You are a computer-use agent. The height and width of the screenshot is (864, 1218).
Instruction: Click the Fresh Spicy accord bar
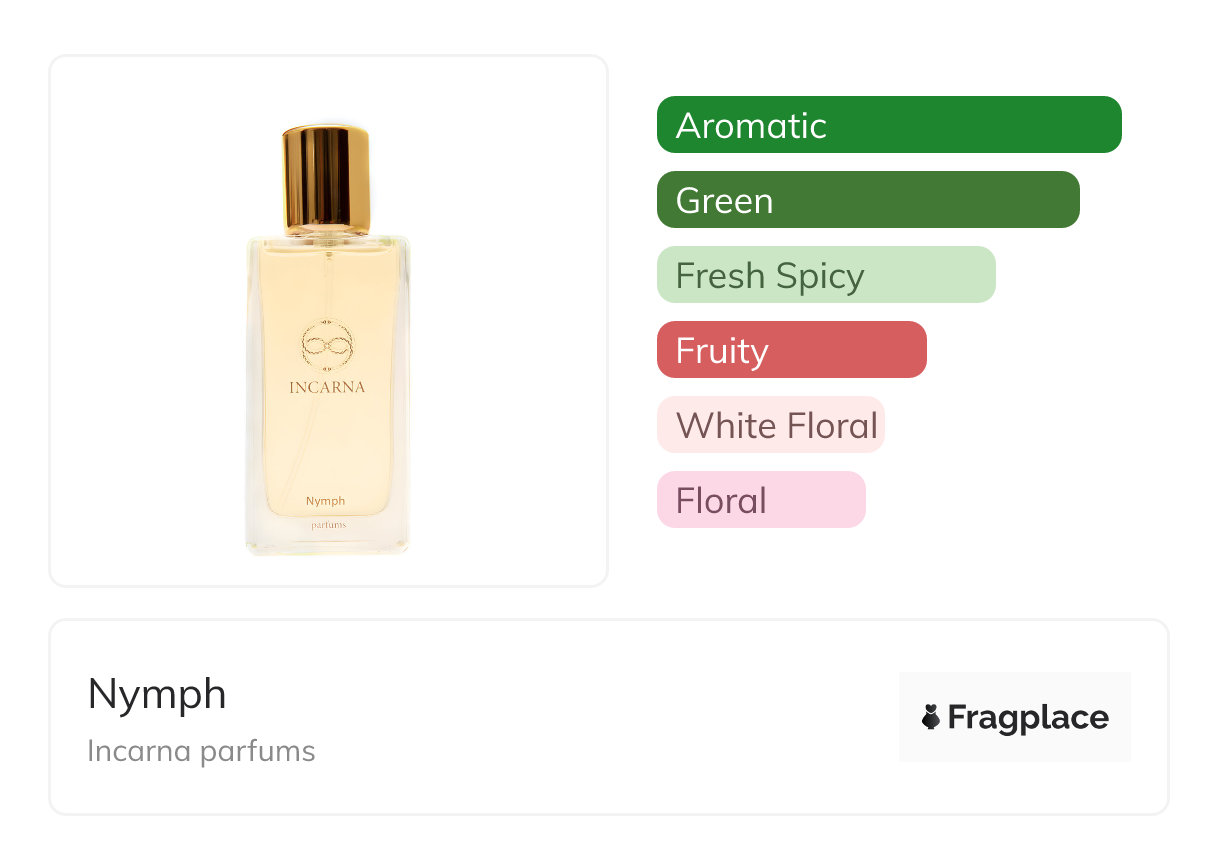pos(825,275)
